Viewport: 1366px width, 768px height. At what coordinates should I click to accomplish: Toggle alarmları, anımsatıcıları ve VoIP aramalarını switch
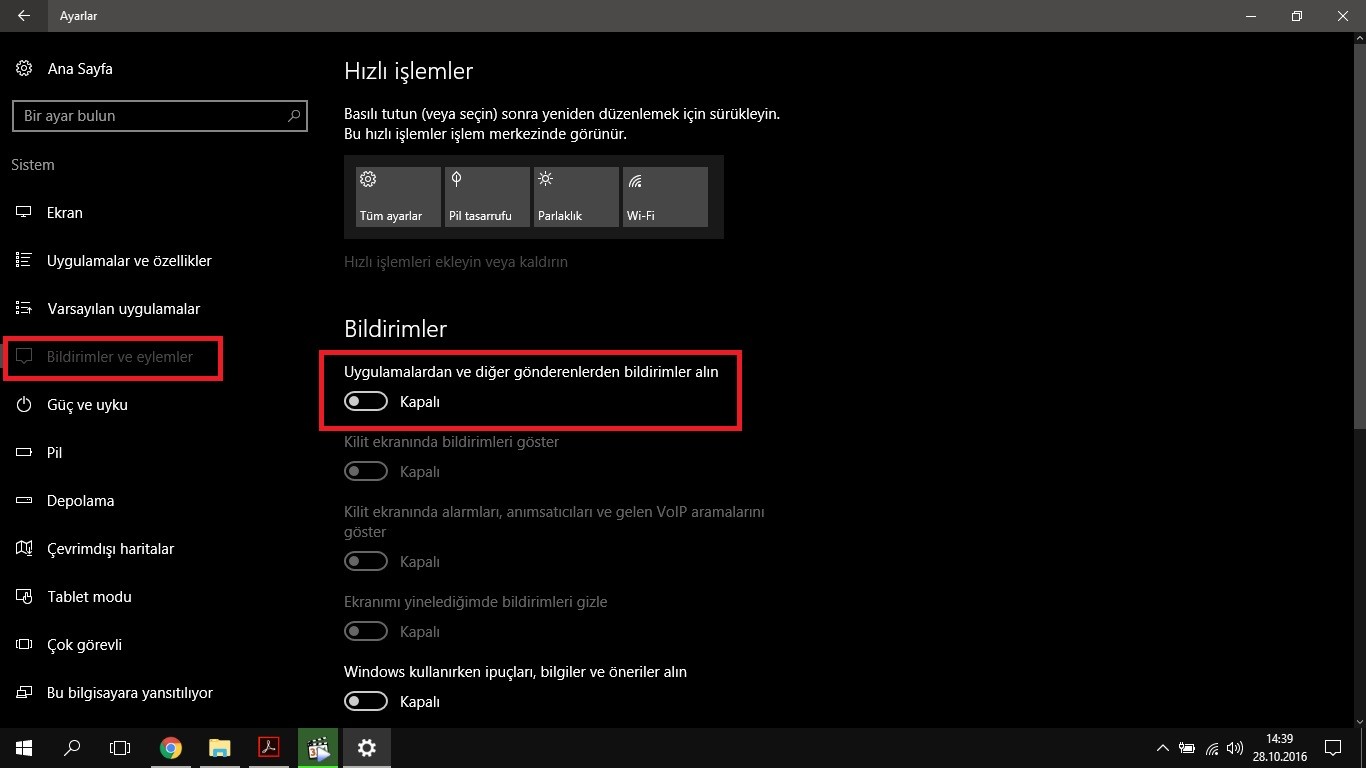[366, 562]
